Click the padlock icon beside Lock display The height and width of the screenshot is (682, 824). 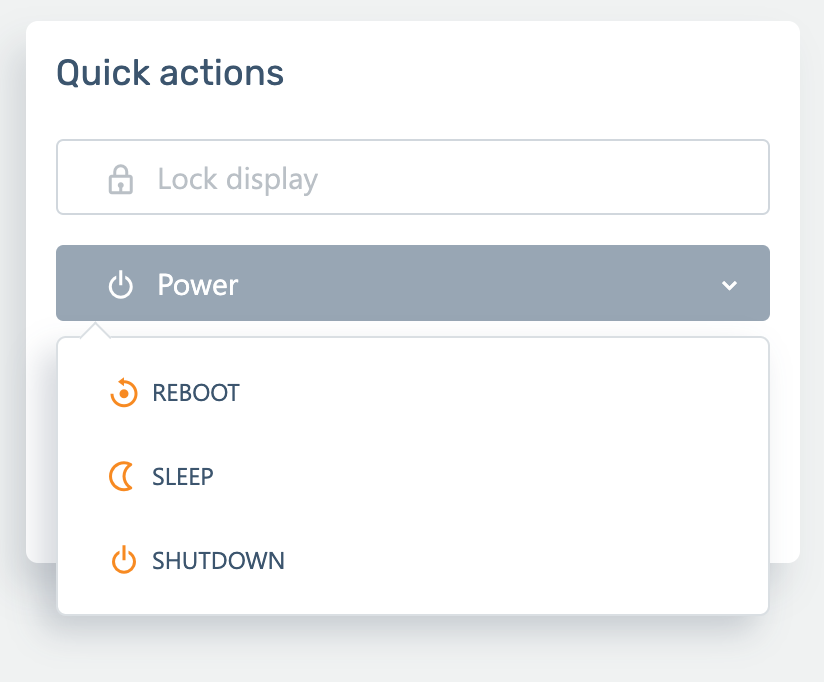[x=121, y=180]
